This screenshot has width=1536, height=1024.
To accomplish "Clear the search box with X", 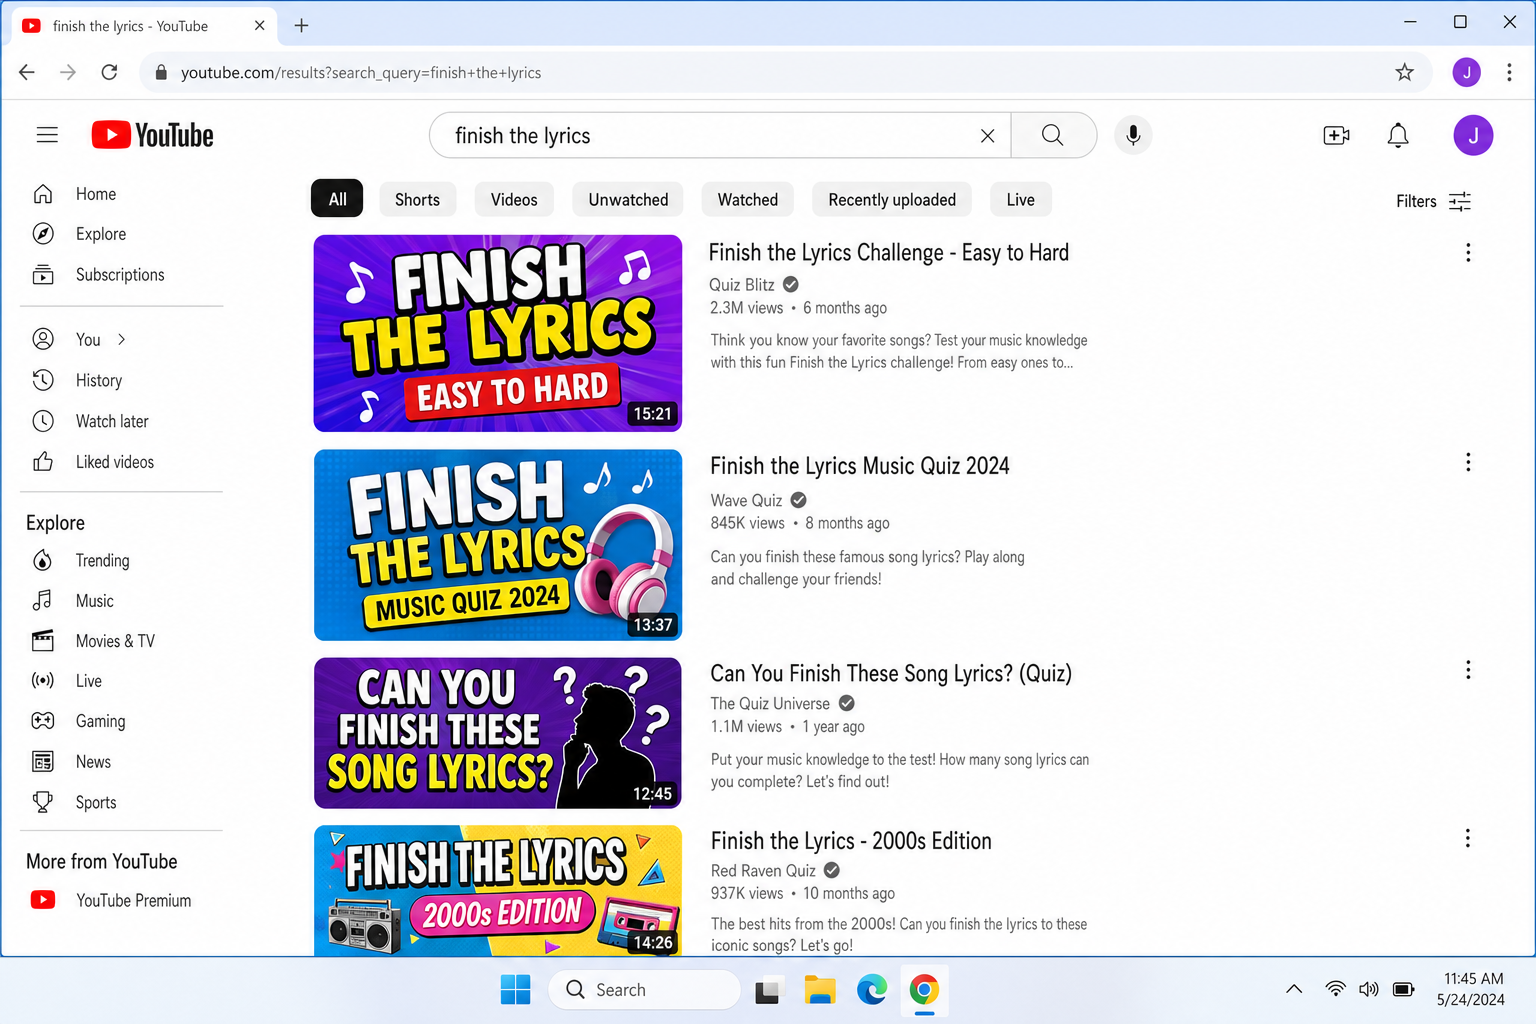I will [987, 136].
